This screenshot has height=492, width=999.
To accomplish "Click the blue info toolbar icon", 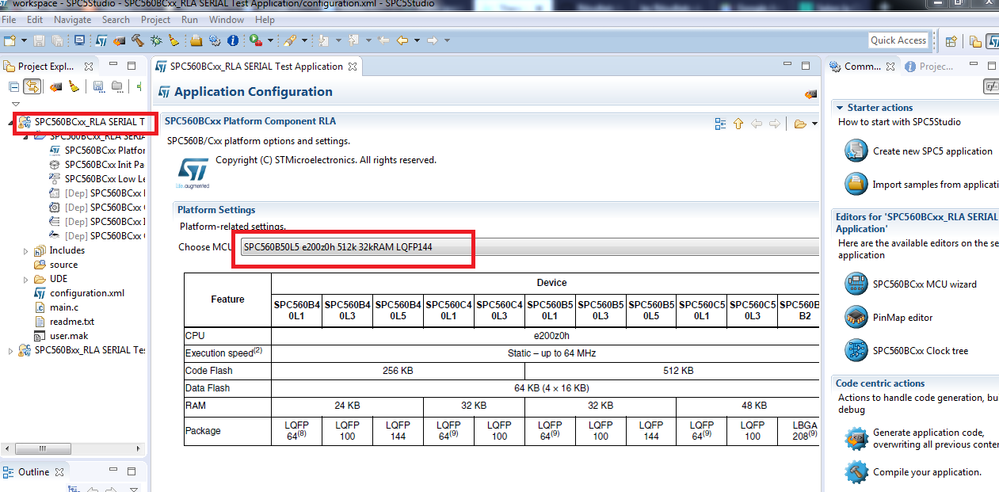I will pyautogui.click(x=233, y=40).
